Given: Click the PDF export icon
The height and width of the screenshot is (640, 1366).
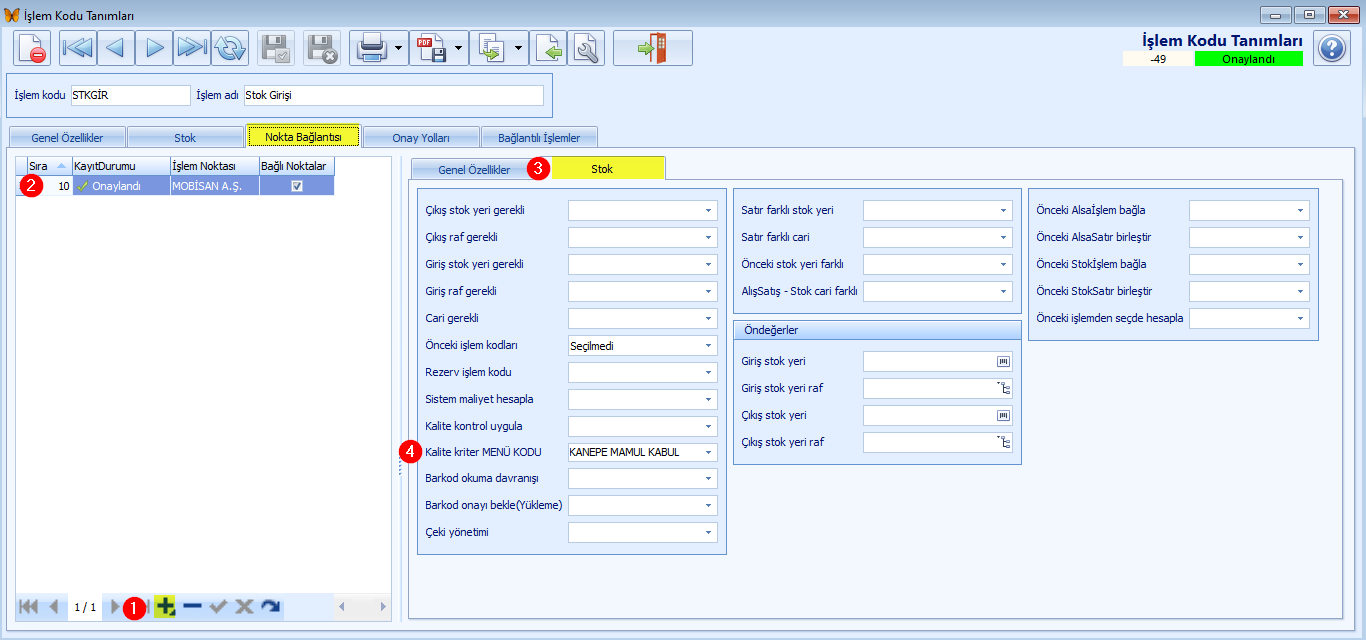Looking at the screenshot, I should coord(431,48).
